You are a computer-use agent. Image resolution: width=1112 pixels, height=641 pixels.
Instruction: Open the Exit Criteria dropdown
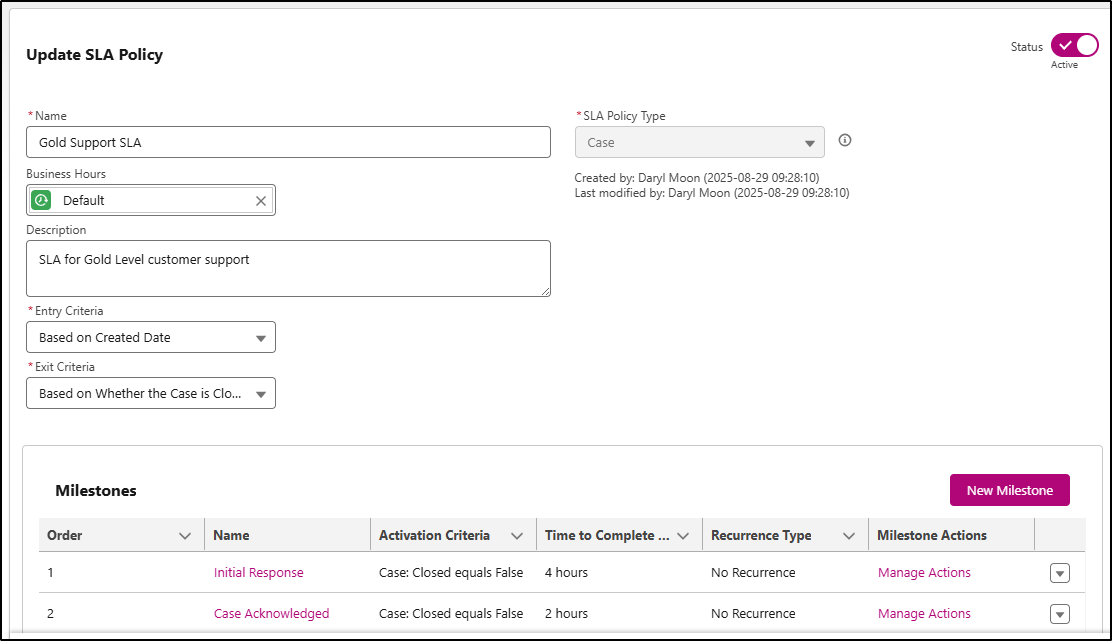151,394
